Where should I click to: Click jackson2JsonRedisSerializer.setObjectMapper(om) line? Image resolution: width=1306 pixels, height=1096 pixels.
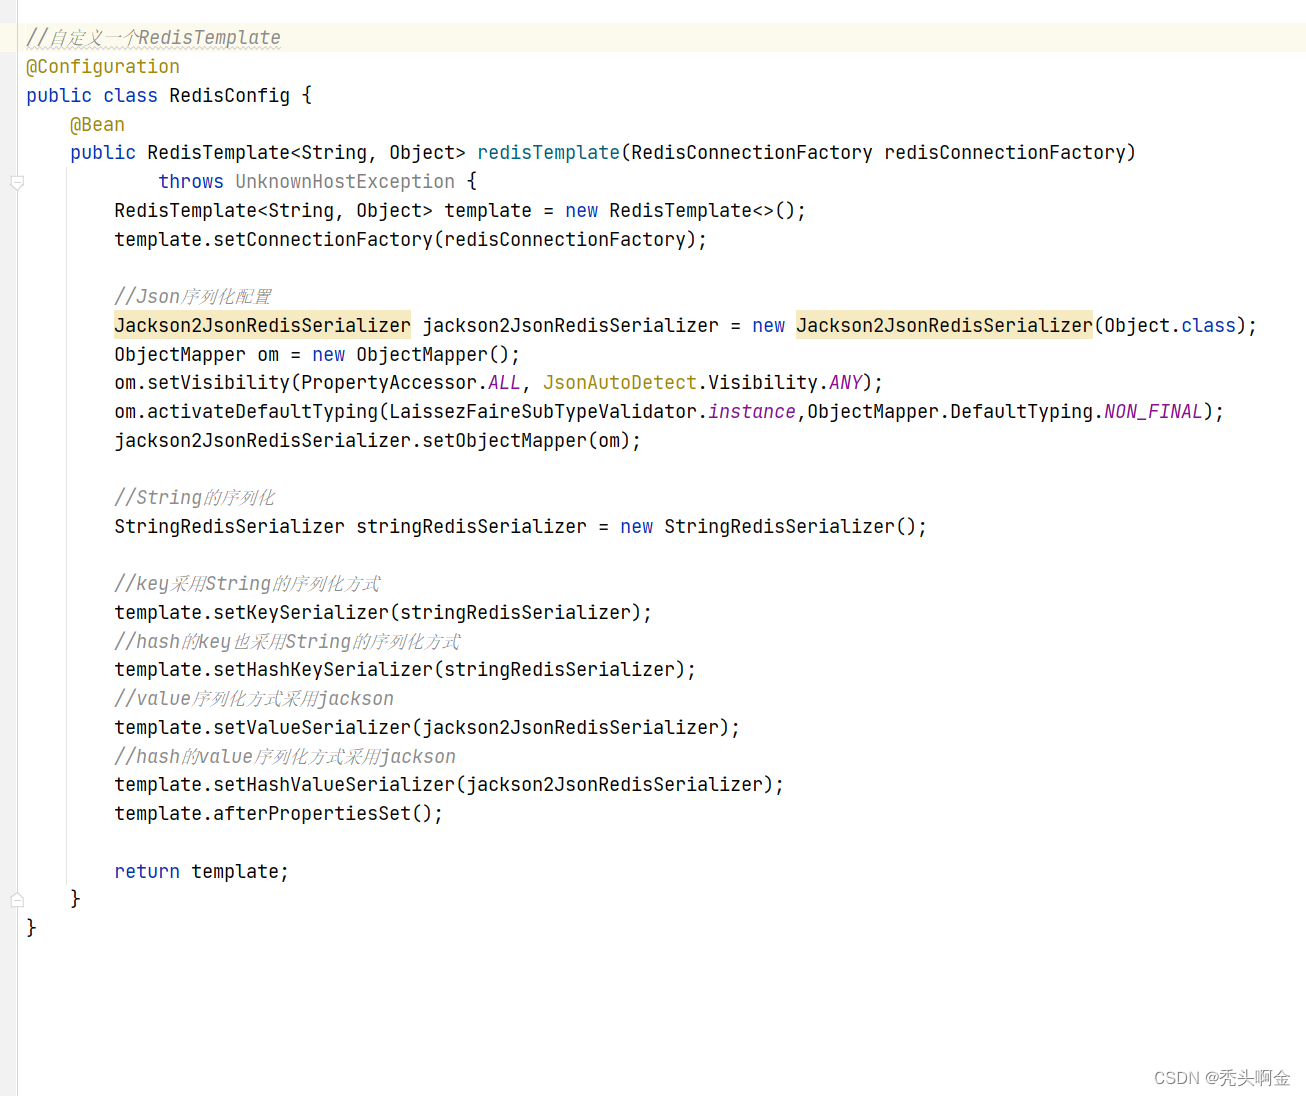coord(377,441)
